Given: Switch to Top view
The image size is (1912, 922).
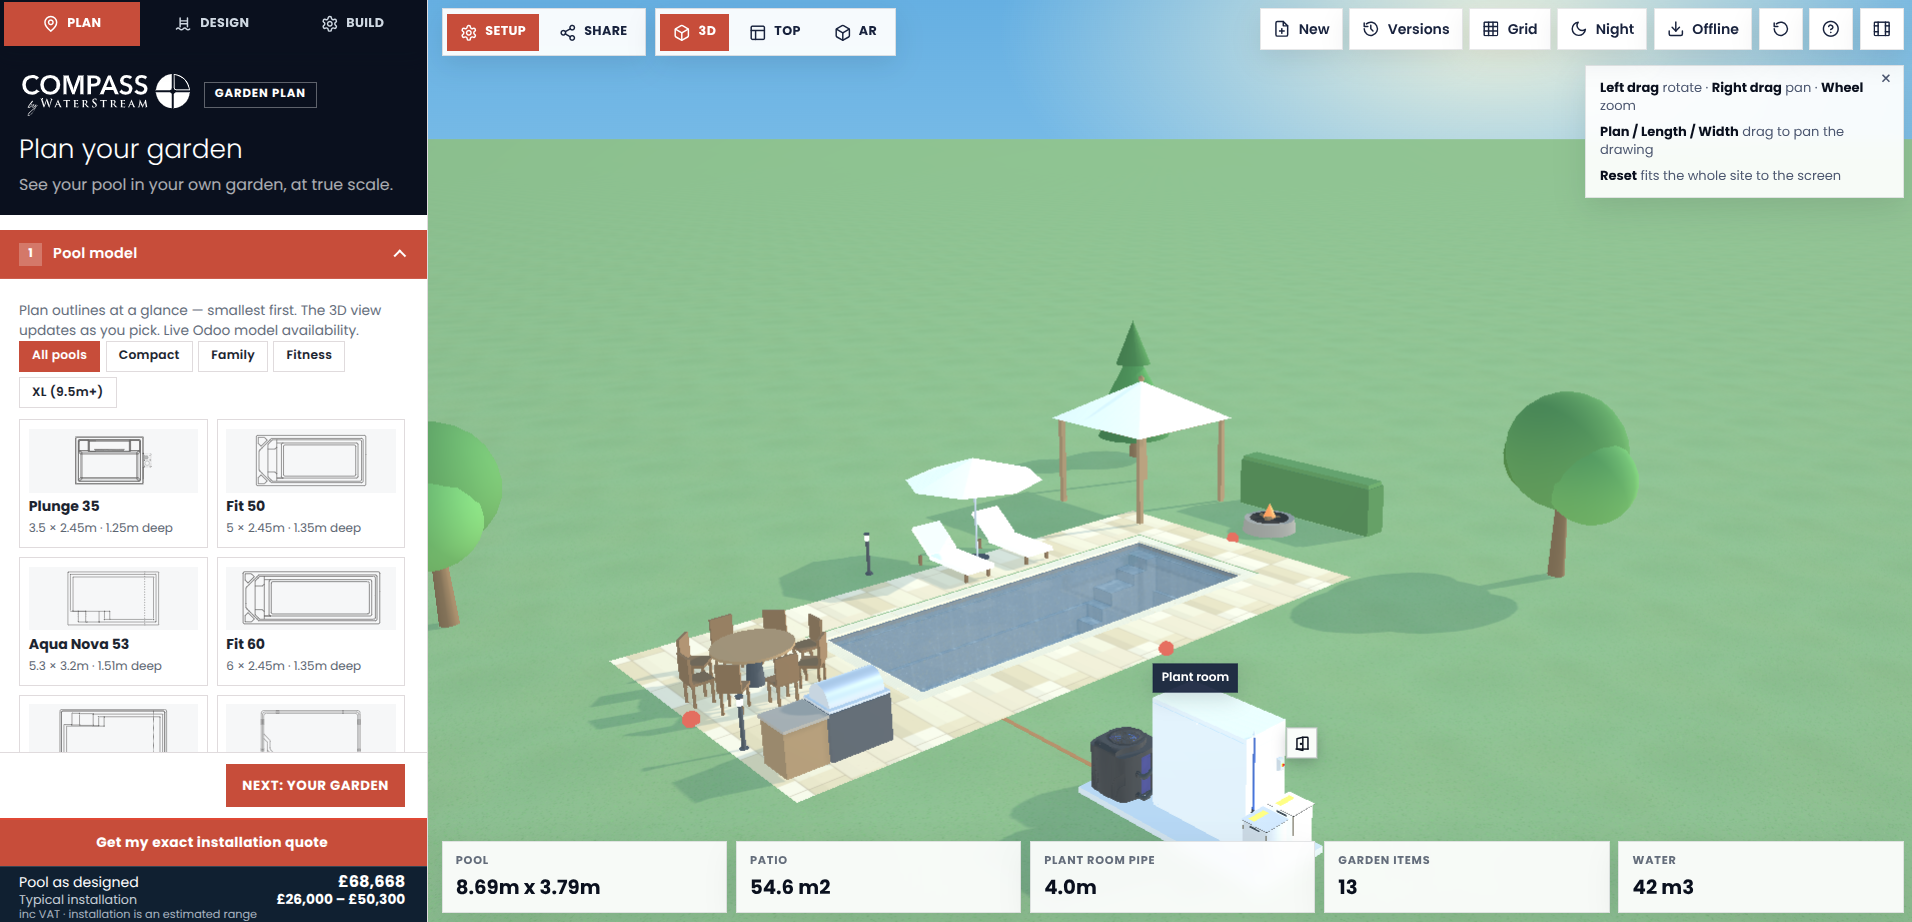Looking at the screenshot, I should coord(776,32).
